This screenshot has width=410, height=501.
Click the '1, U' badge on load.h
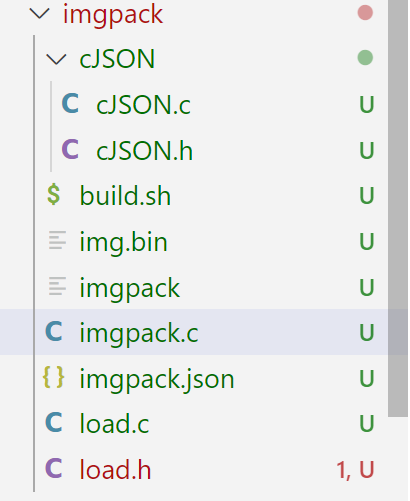pos(355,470)
